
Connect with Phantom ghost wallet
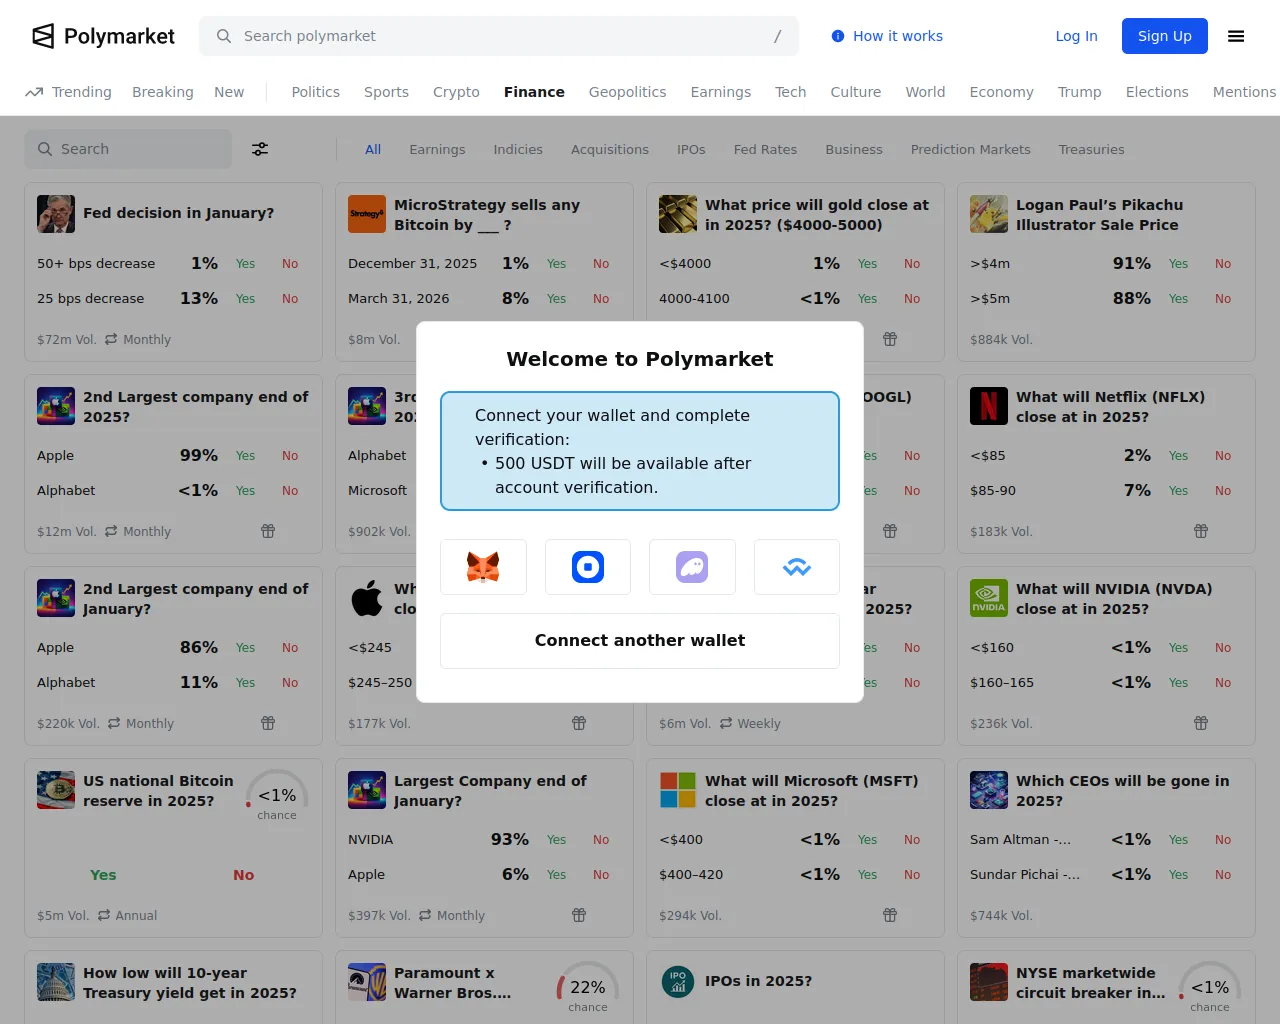(692, 567)
